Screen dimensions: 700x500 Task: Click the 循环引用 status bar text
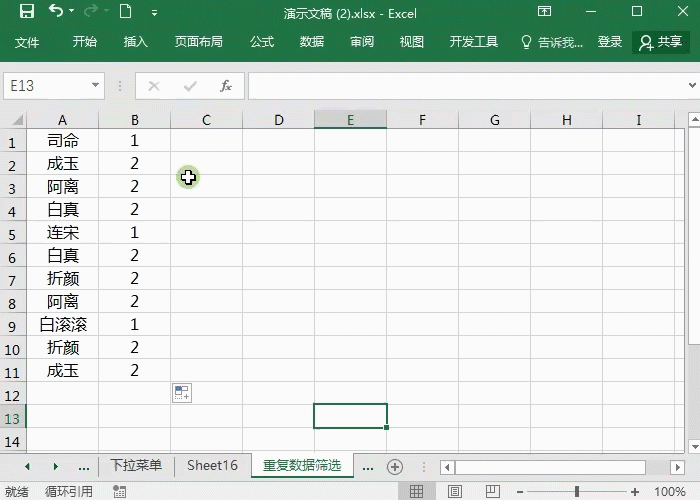pos(68,492)
